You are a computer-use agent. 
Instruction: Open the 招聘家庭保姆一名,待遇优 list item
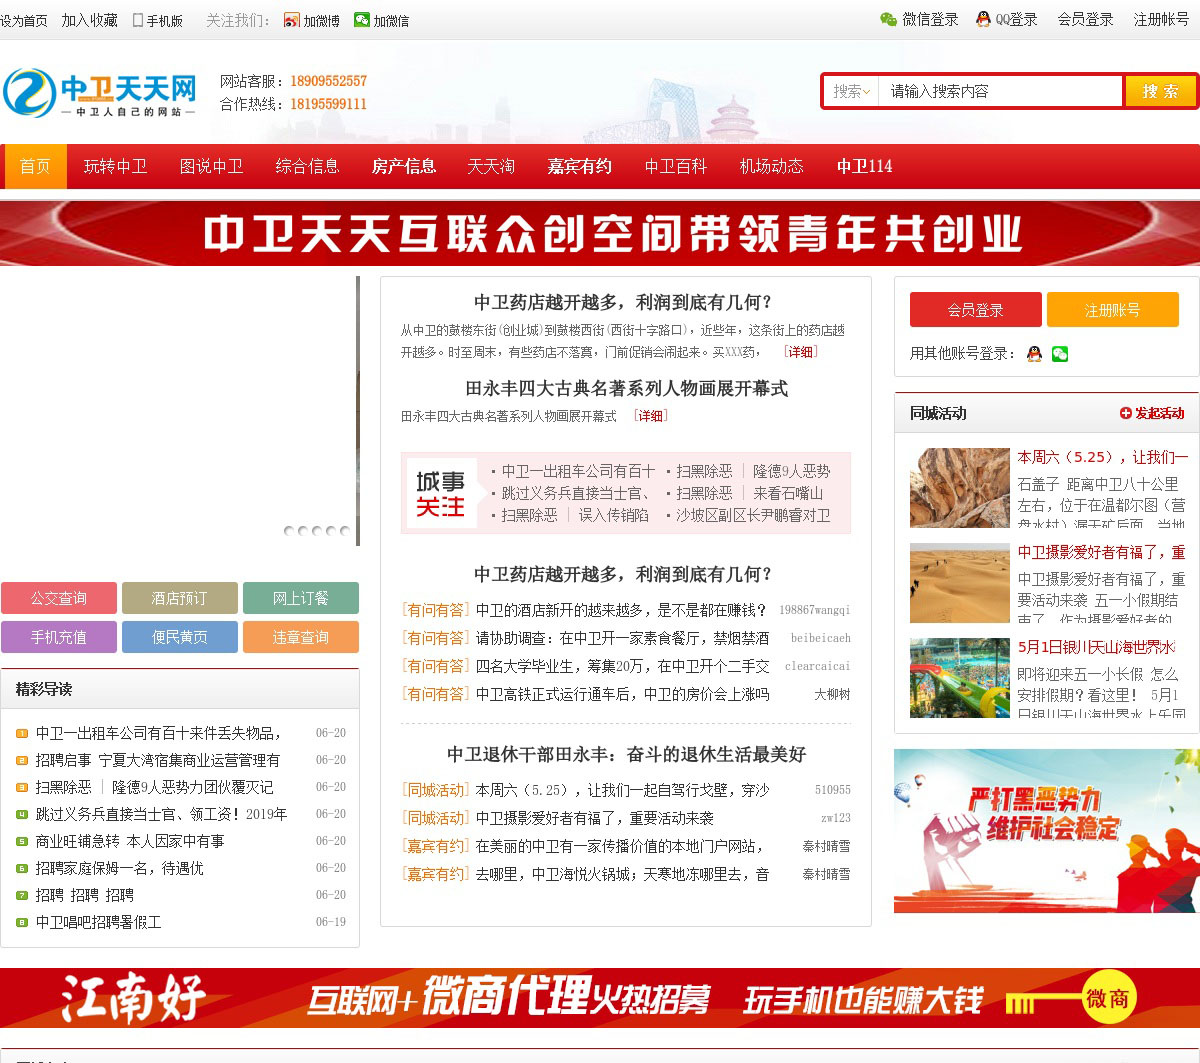pyautogui.click(x=120, y=868)
